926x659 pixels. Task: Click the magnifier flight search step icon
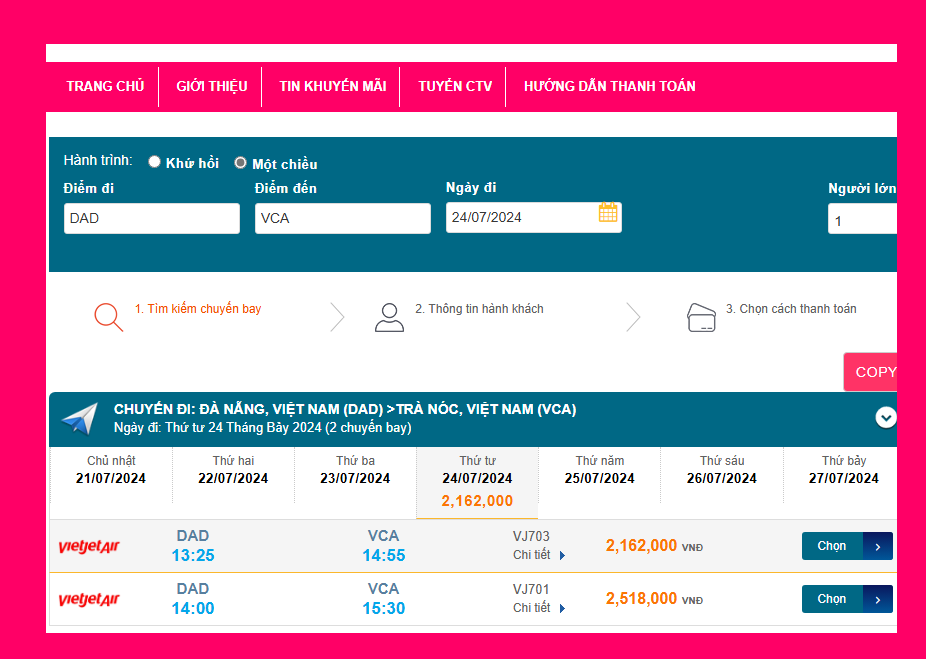tap(108, 316)
